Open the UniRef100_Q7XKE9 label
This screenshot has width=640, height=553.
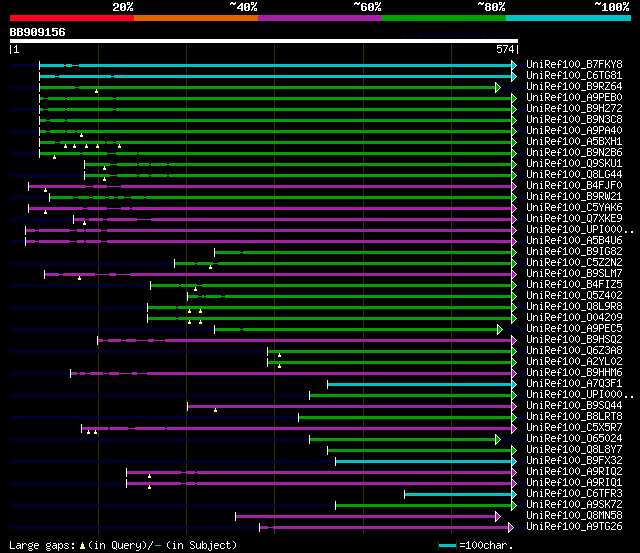[x=574, y=219]
